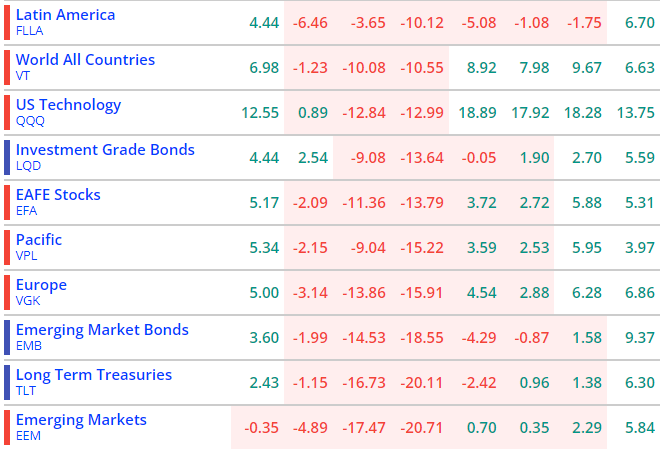This screenshot has width=663, height=449.
Task: Click the Pacific fund link
Action: pyautogui.click(x=39, y=240)
